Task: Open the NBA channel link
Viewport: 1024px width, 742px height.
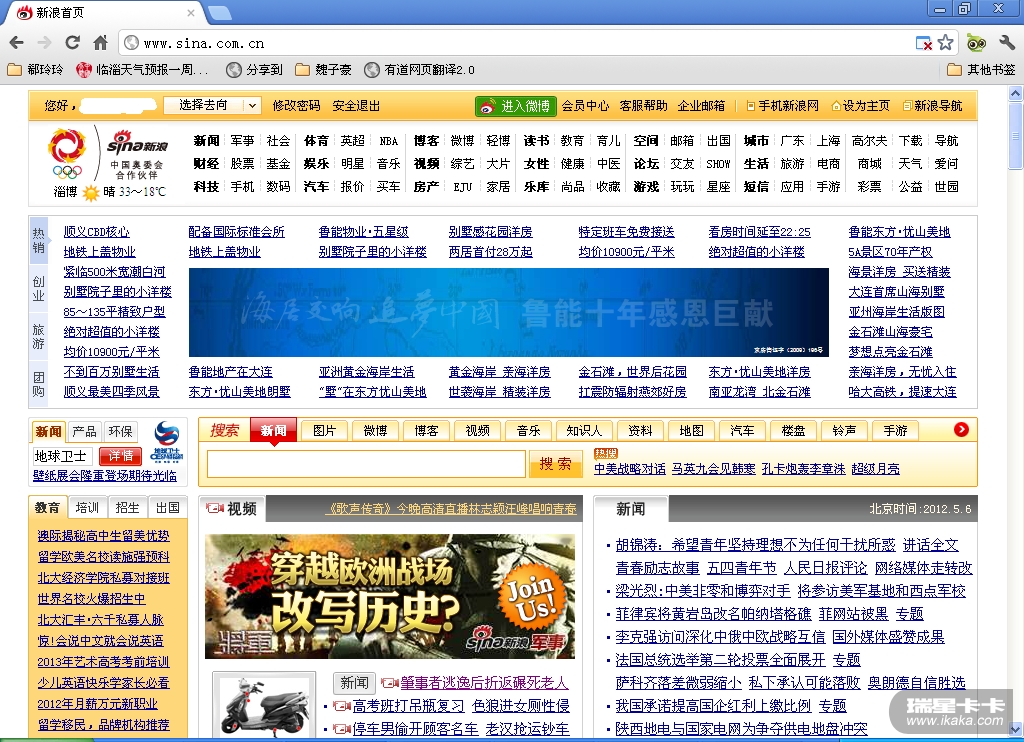Action: 389,141
